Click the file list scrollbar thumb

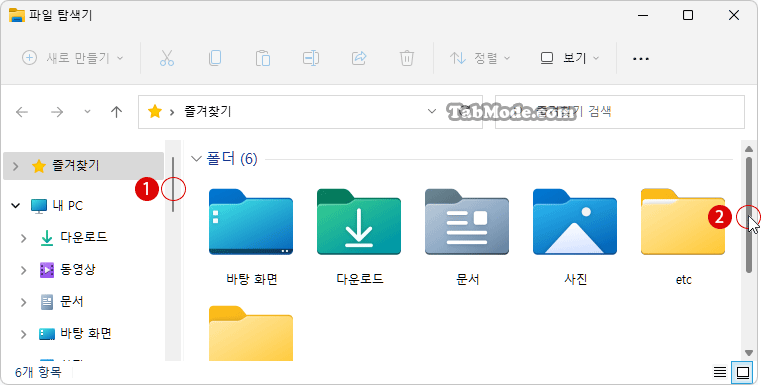(749, 214)
